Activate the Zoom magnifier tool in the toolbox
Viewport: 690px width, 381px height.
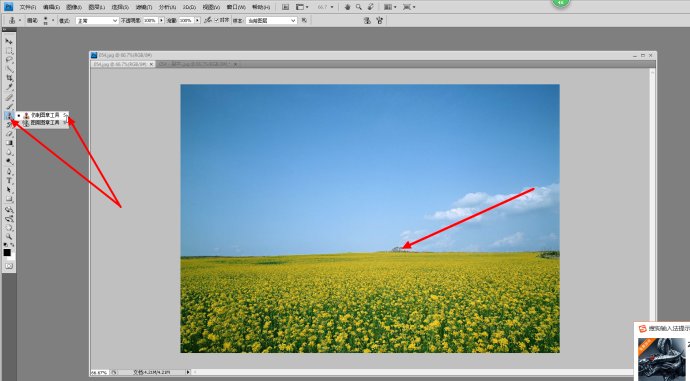(9, 236)
